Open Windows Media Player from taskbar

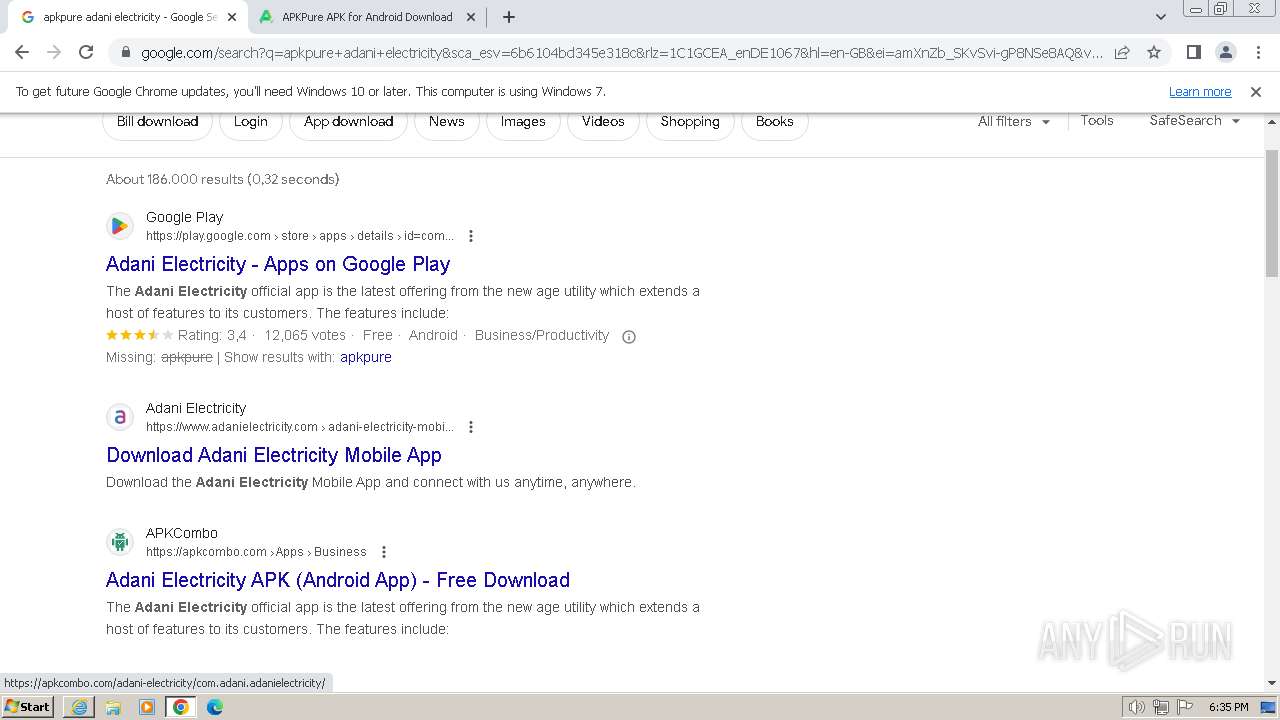point(147,707)
